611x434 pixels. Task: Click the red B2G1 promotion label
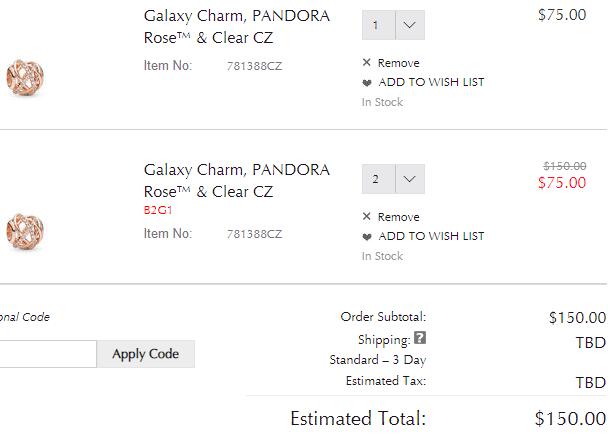tap(158, 211)
